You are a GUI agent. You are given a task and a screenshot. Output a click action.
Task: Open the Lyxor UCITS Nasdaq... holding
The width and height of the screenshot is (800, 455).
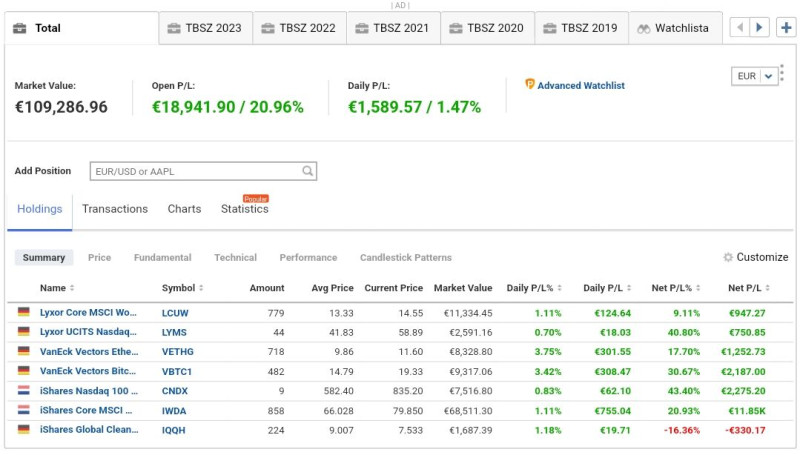tap(88, 332)
